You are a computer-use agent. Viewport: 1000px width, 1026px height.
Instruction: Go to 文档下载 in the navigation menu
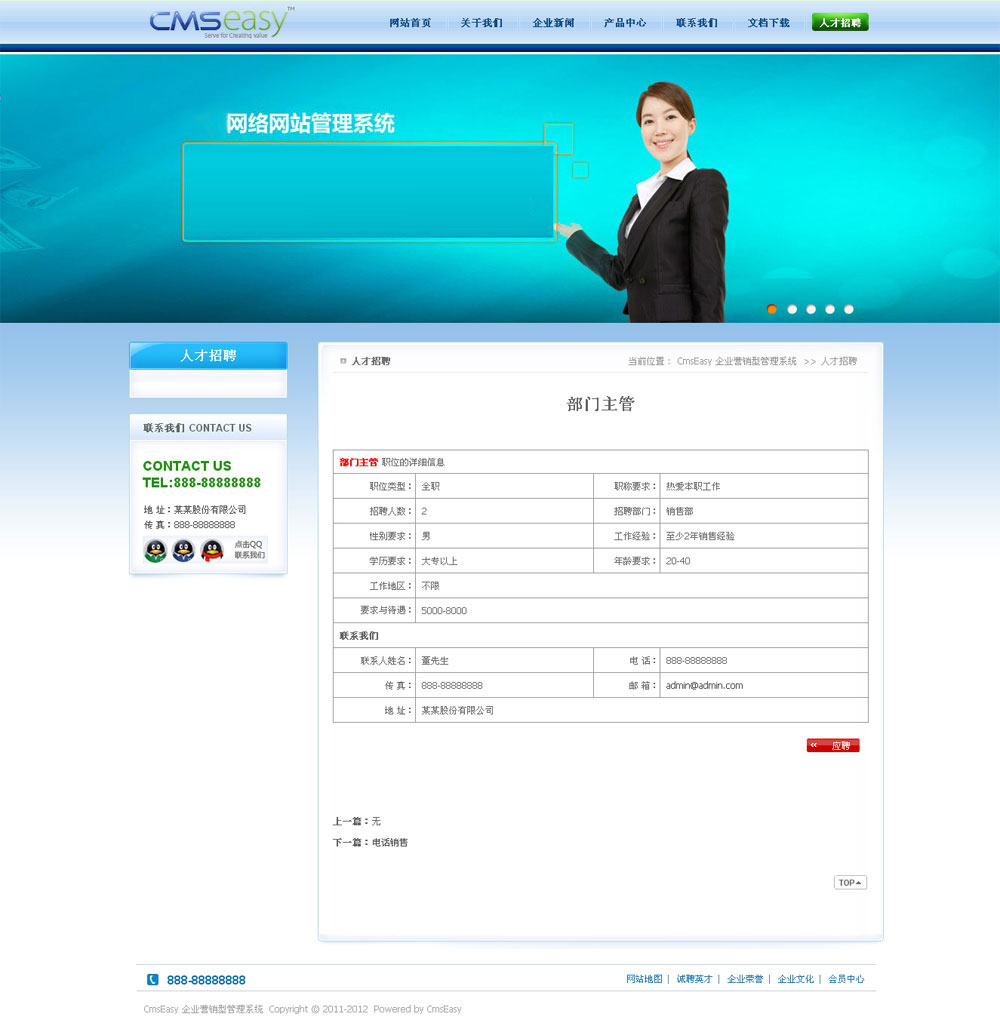(768, 23)
